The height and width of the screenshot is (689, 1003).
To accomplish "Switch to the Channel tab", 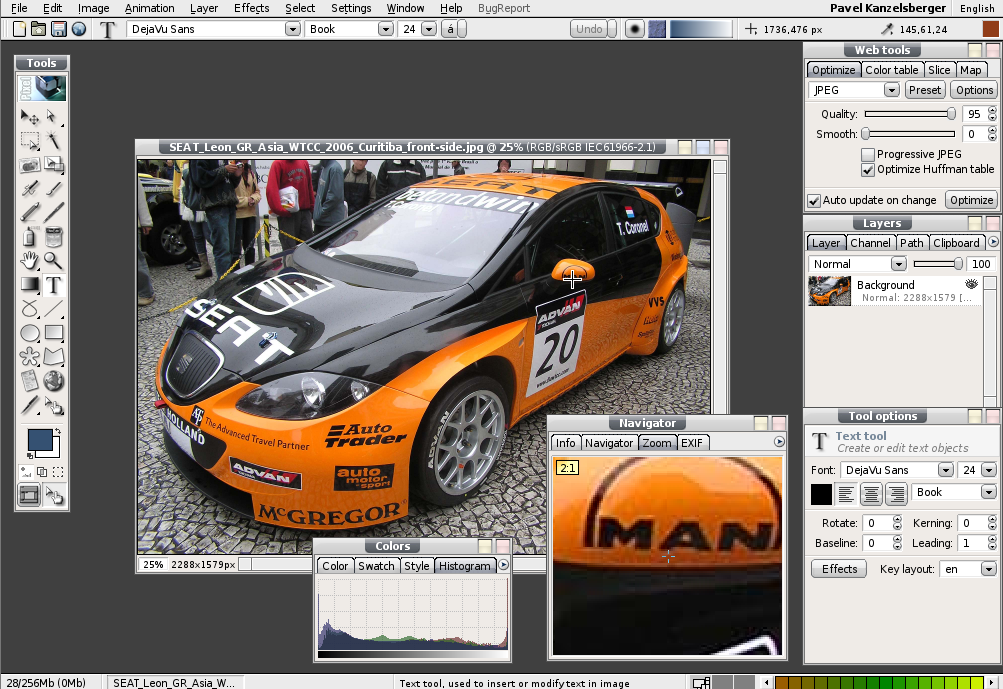I will 870,243.
